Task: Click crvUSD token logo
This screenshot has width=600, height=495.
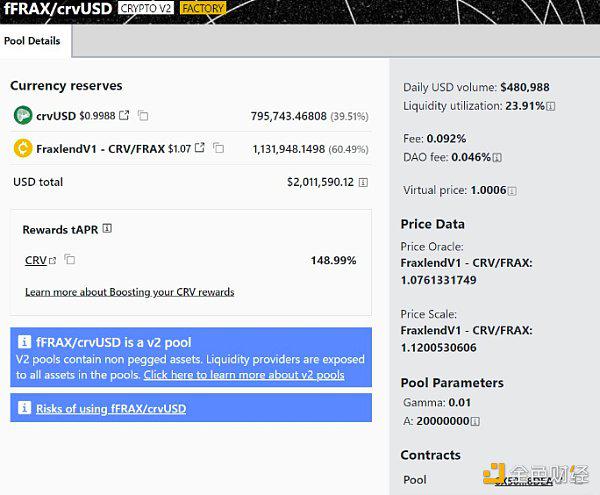Action: [23, 115]
